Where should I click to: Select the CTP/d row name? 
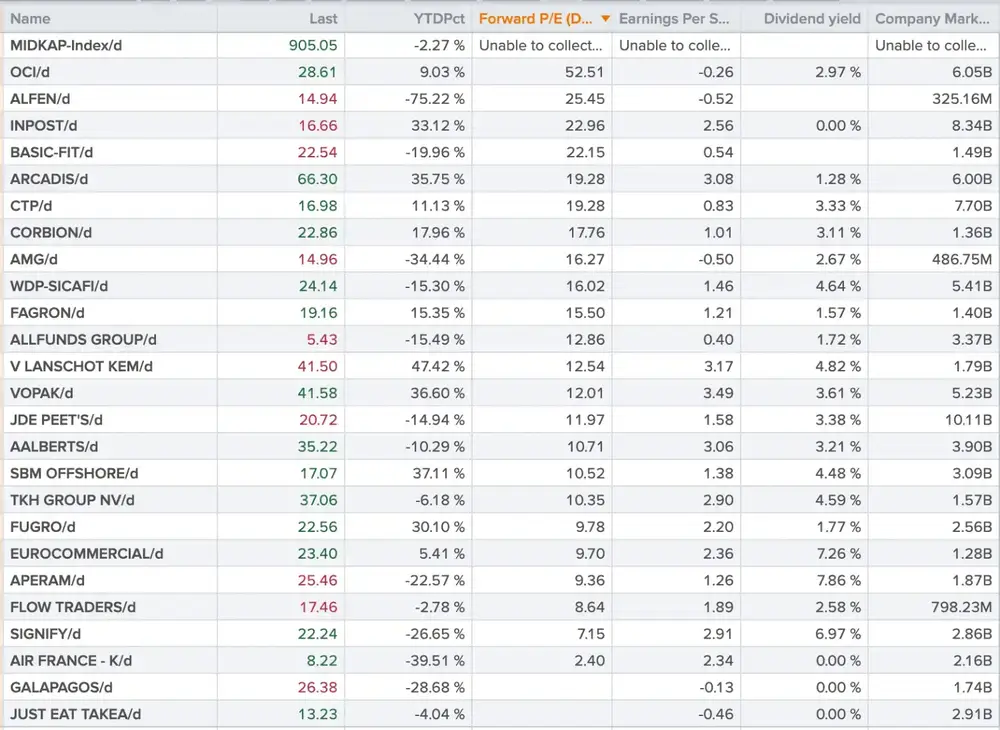click(31, 206)
